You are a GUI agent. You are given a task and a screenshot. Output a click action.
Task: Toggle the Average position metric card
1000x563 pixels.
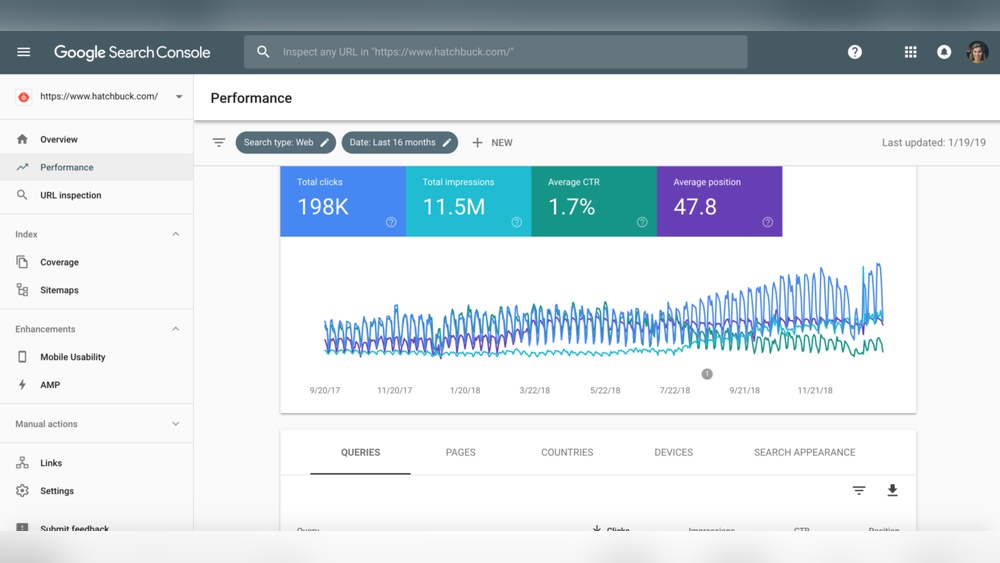tap(719, 201)
